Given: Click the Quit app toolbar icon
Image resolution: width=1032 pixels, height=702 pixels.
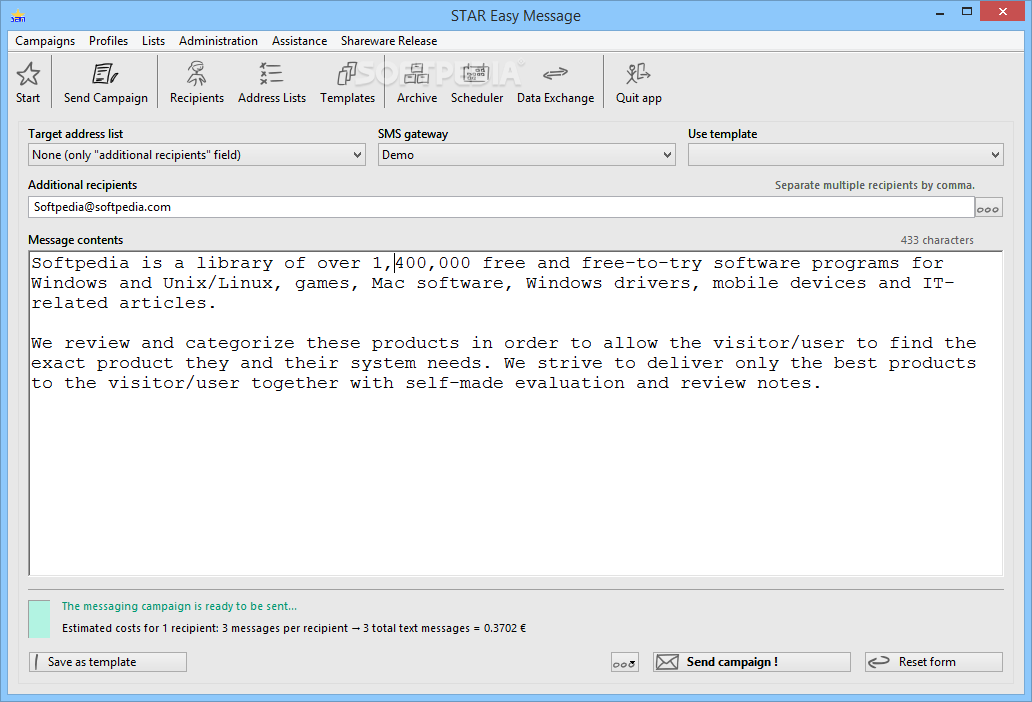Looking at the screenshot, I should tap(638, 74).
